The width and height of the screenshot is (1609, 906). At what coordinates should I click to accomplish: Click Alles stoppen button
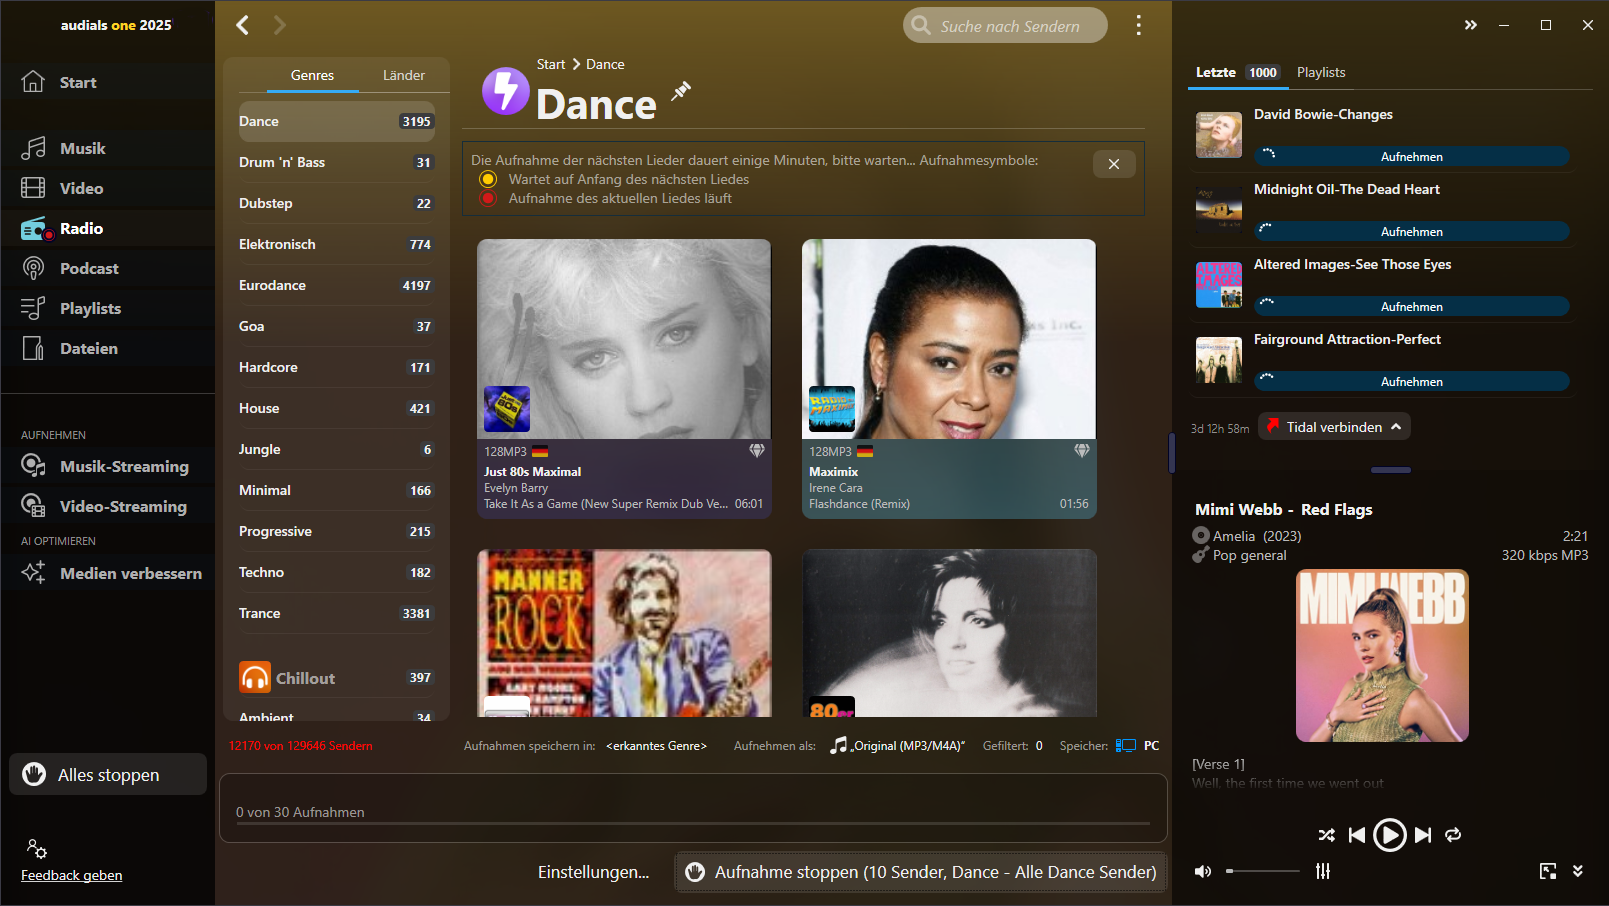(108, 775)
